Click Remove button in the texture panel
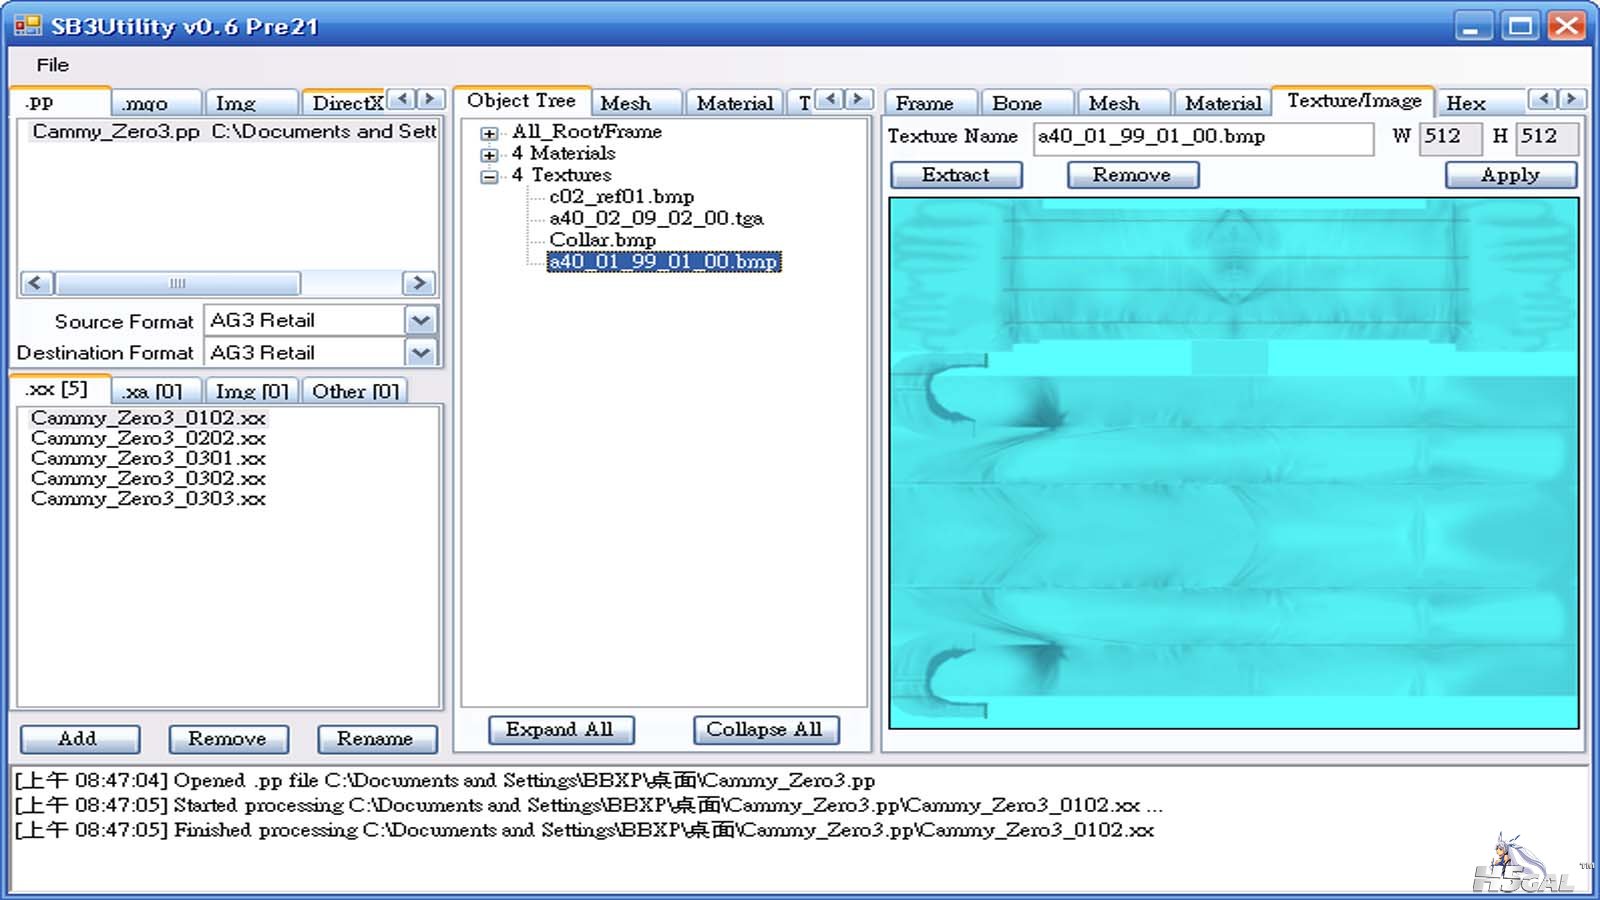The width and height of the screenshot is (1600, 900). (1132, 175)
